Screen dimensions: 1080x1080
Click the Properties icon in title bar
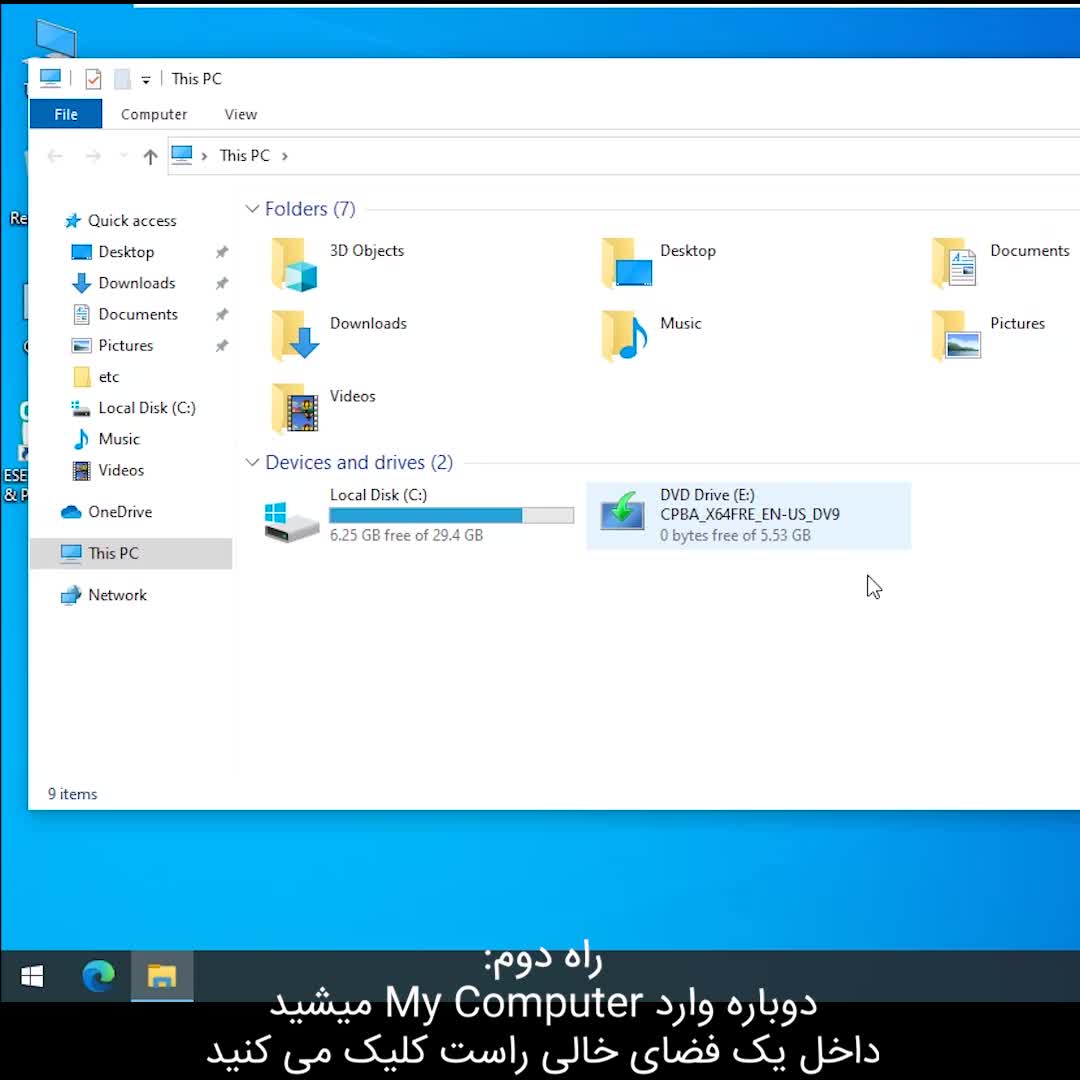click(93, 79)
